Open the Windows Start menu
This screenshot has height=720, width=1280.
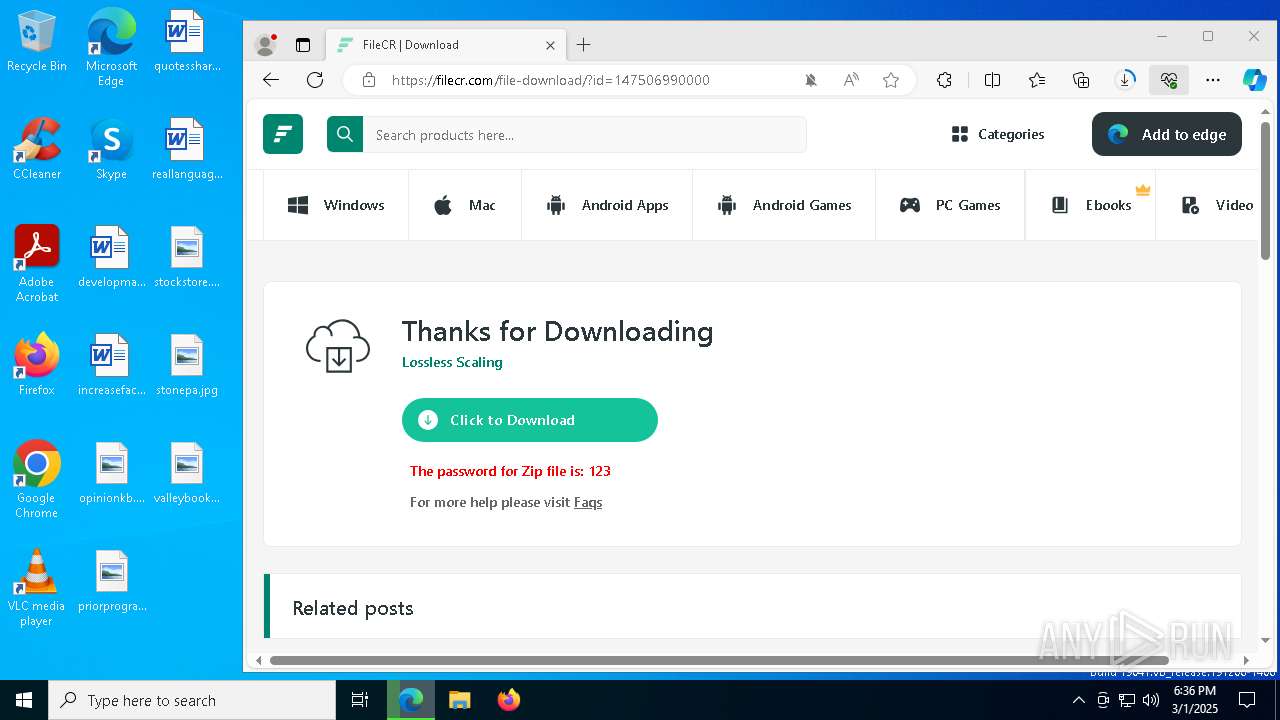[x=24, y=700]
